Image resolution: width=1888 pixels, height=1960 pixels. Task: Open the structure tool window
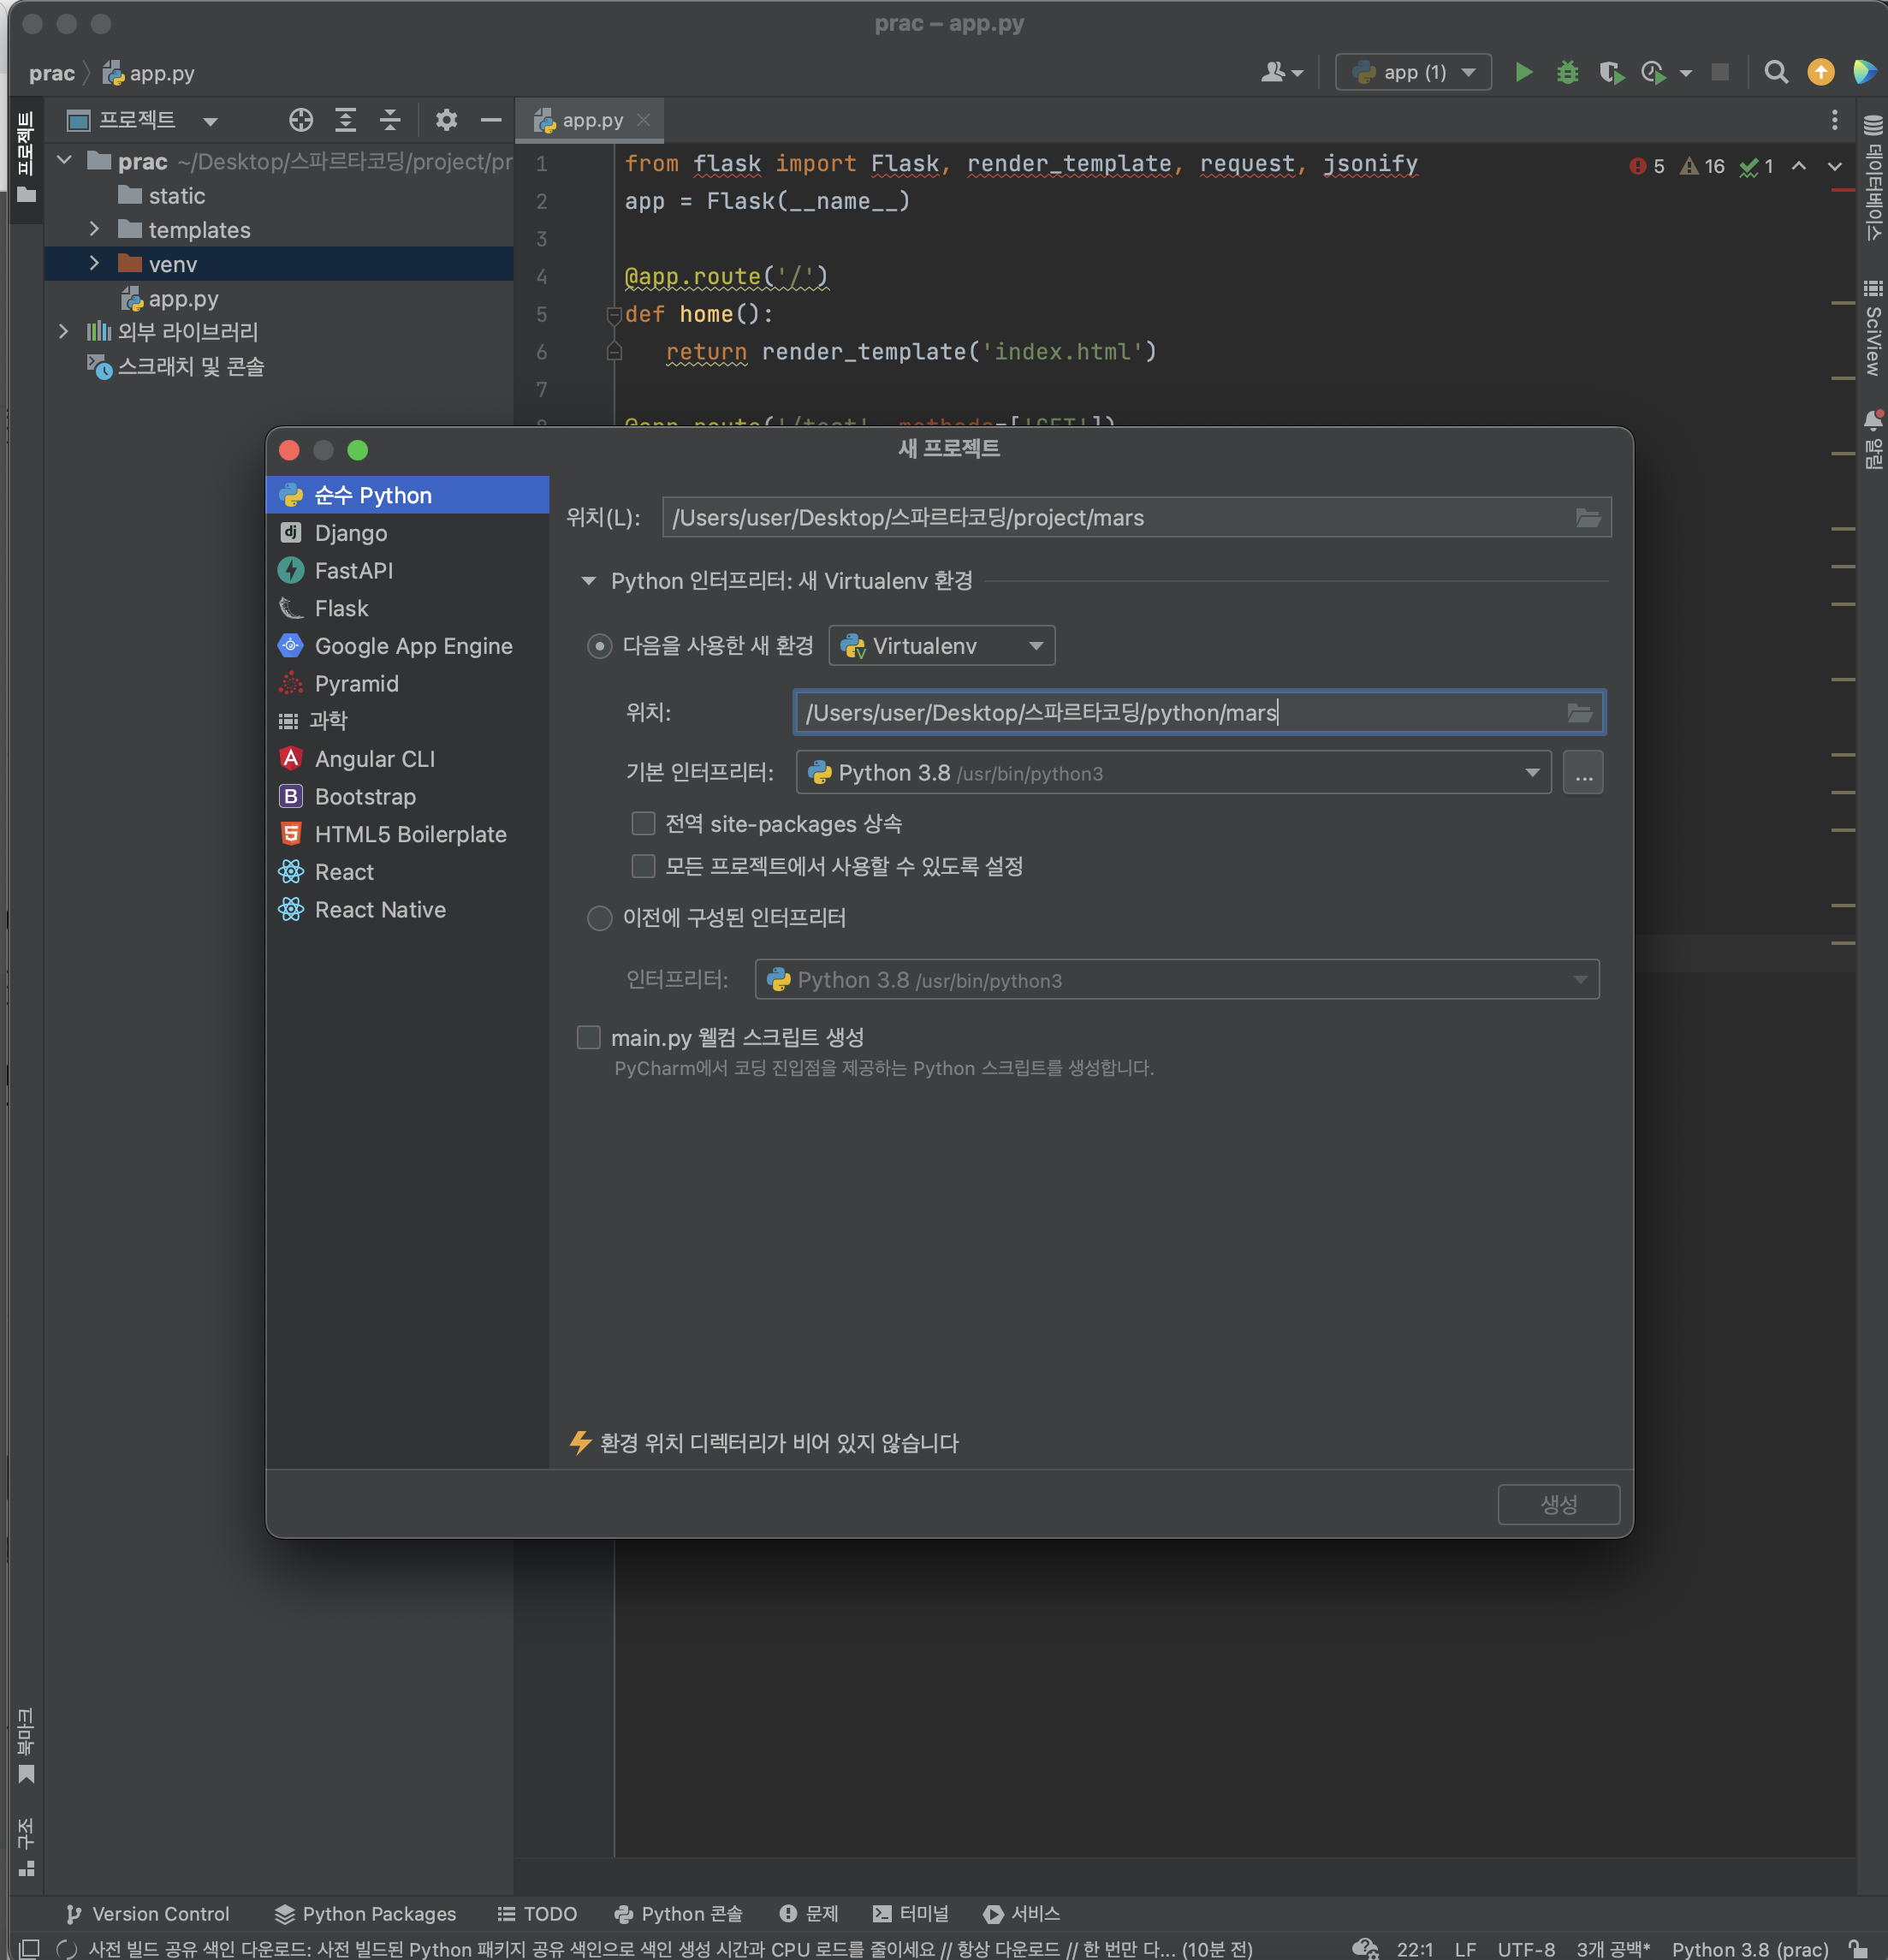pyautogui.click(x=26, y=1846)
